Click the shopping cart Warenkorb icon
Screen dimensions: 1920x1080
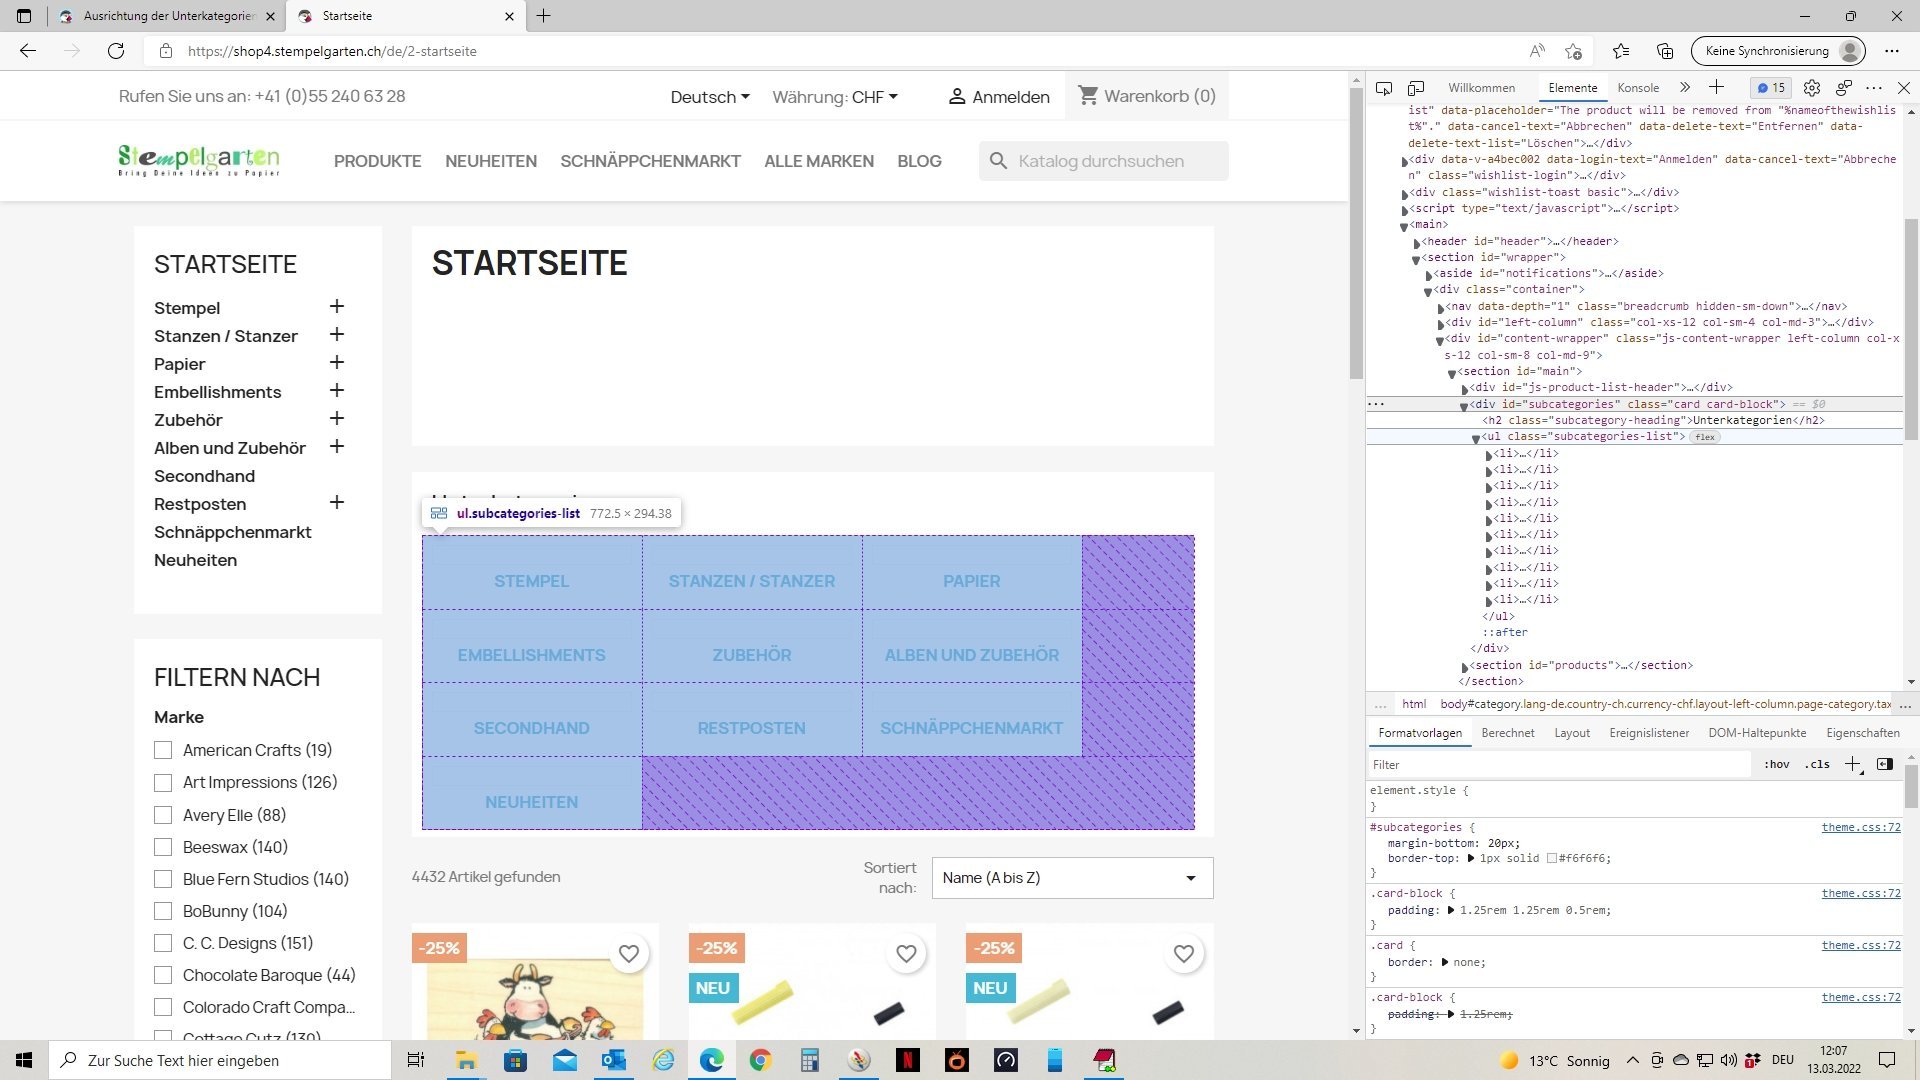point(1088,96)
